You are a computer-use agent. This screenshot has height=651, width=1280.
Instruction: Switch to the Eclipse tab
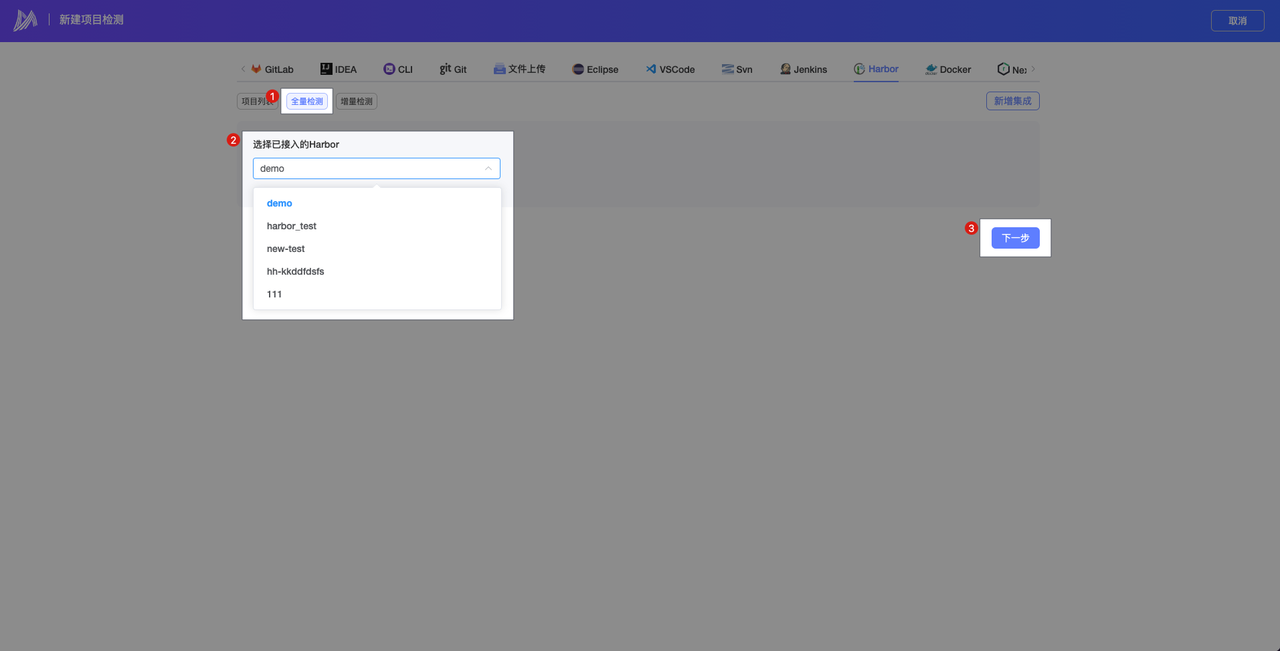(595, 69)
